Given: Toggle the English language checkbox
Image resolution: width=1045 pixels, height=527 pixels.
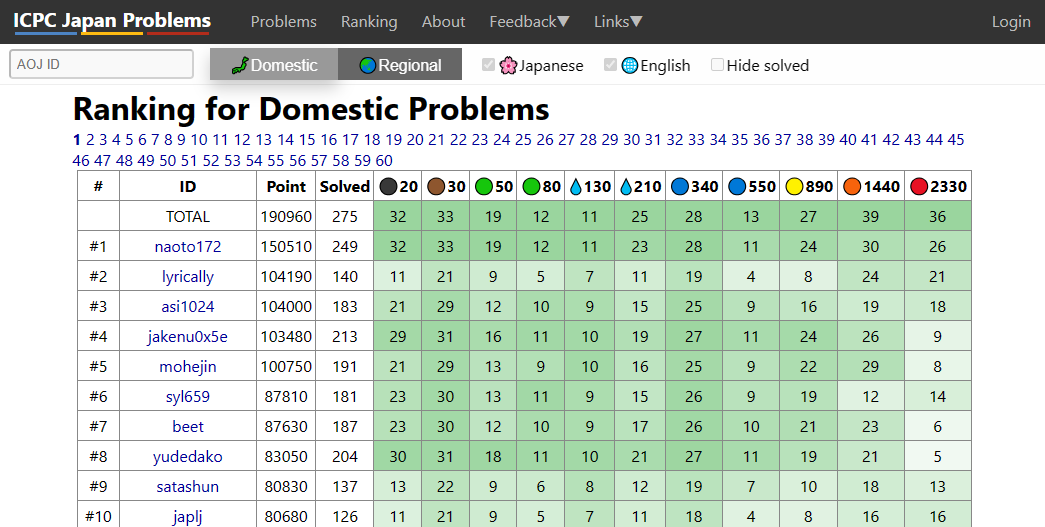Looking at the screenshot, I should pos(610,65).
